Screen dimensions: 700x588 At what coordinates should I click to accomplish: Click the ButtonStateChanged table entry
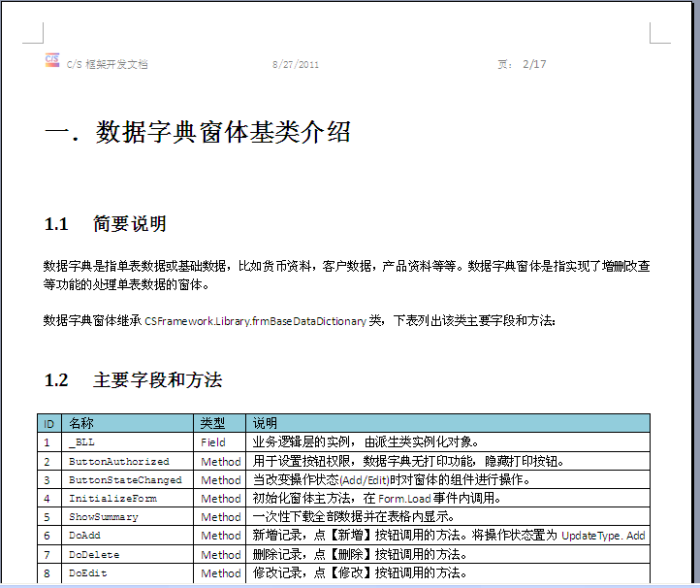pos(125,480)
